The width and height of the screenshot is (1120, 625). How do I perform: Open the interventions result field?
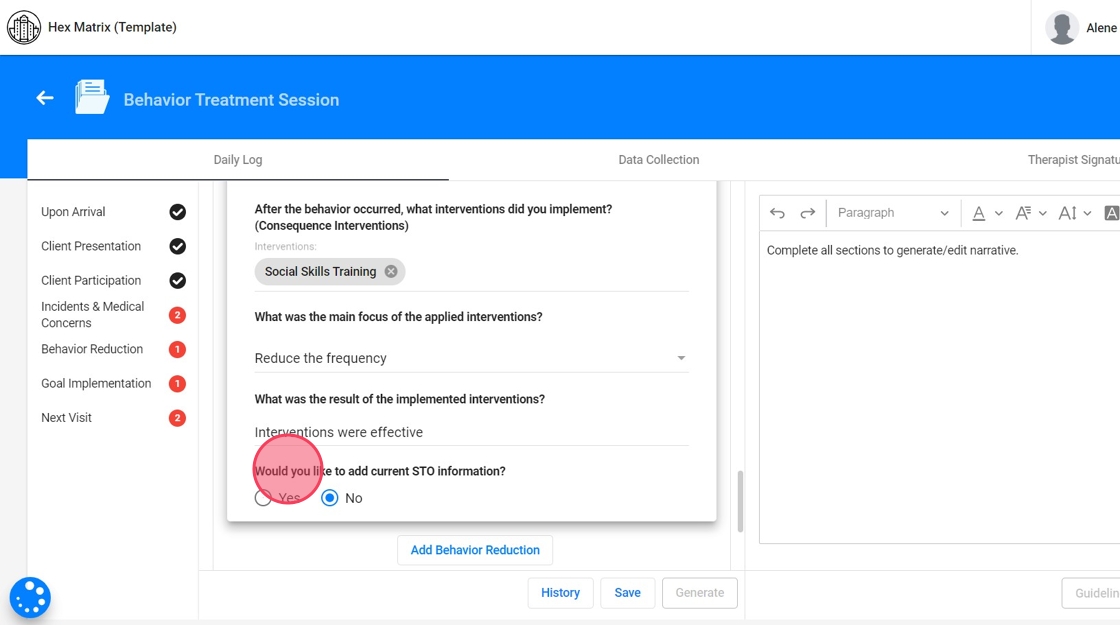(x=471, y=432)
